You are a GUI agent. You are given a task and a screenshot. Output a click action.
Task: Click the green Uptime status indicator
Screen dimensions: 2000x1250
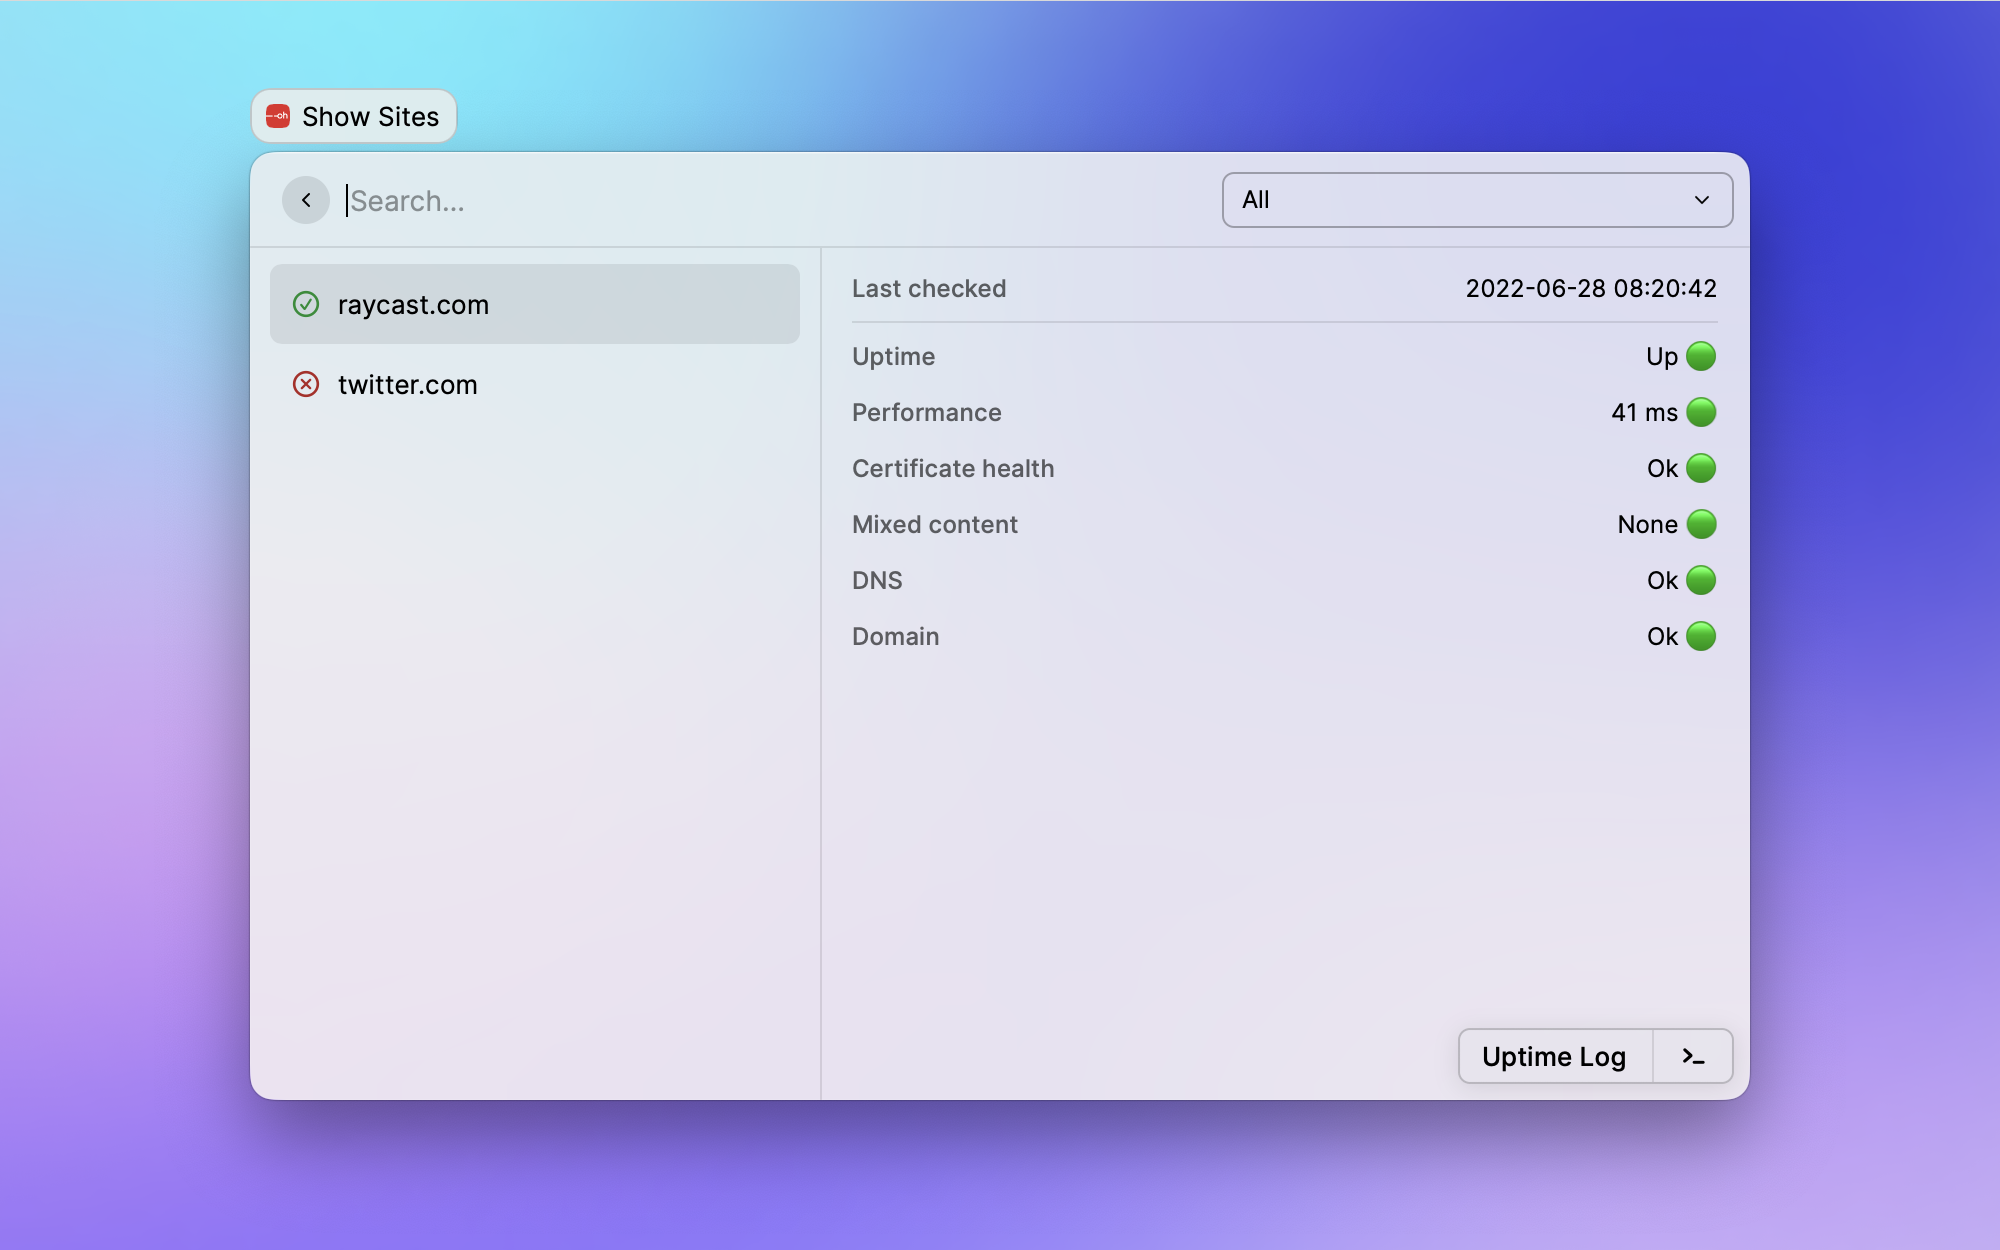click(x=1701, y=356)
